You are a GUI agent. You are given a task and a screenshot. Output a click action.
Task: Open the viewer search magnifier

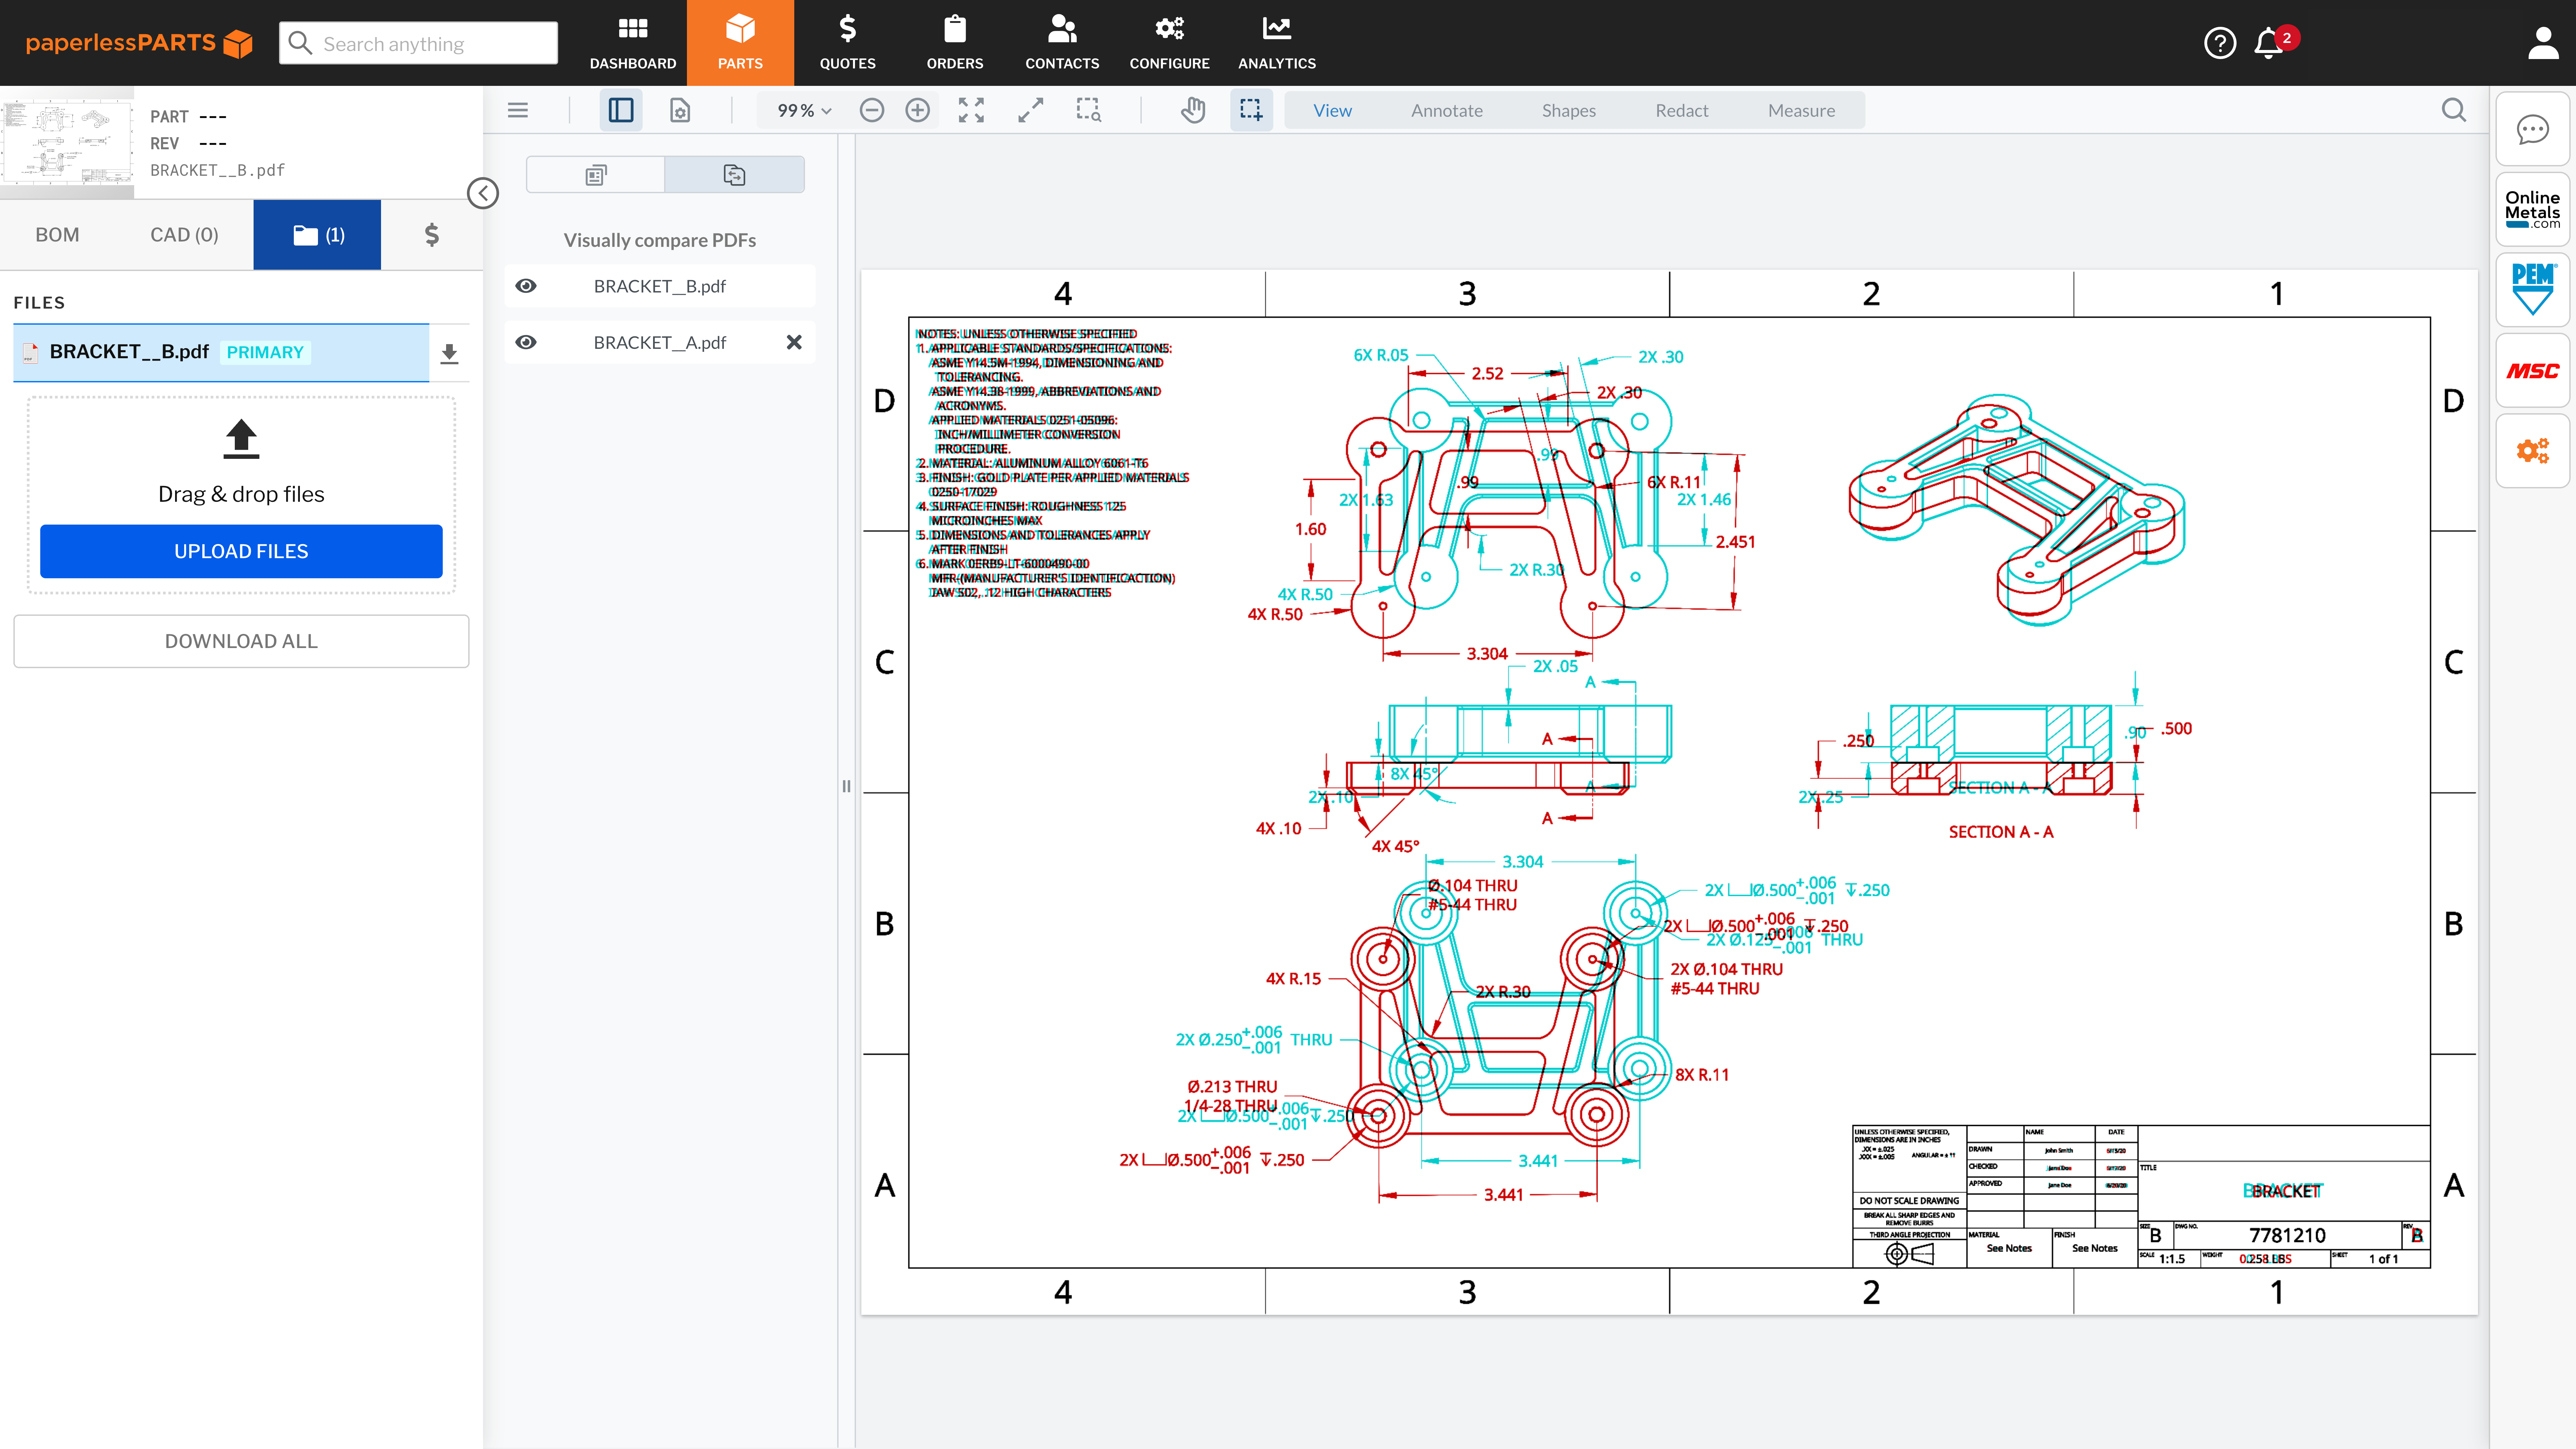[x=2454, y=110]
